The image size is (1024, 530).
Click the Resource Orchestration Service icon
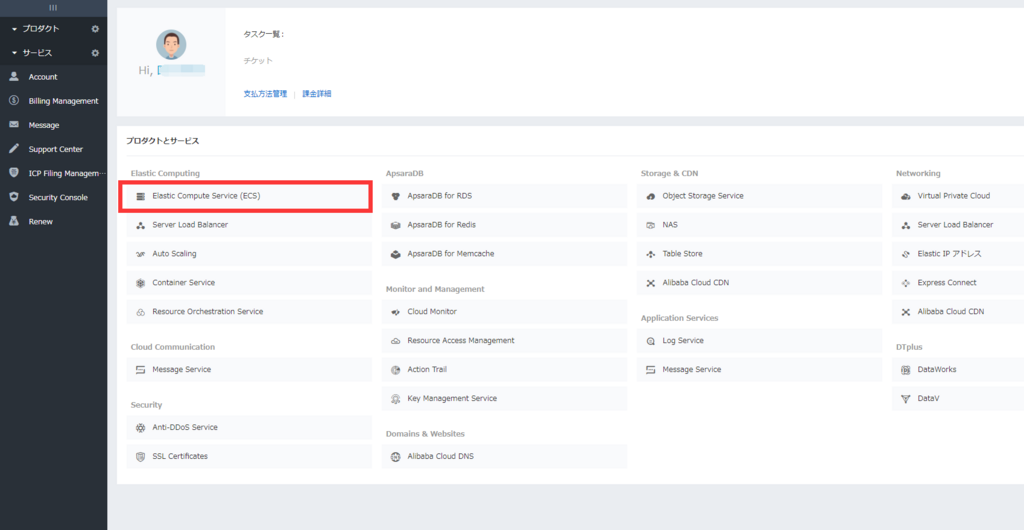140,312
